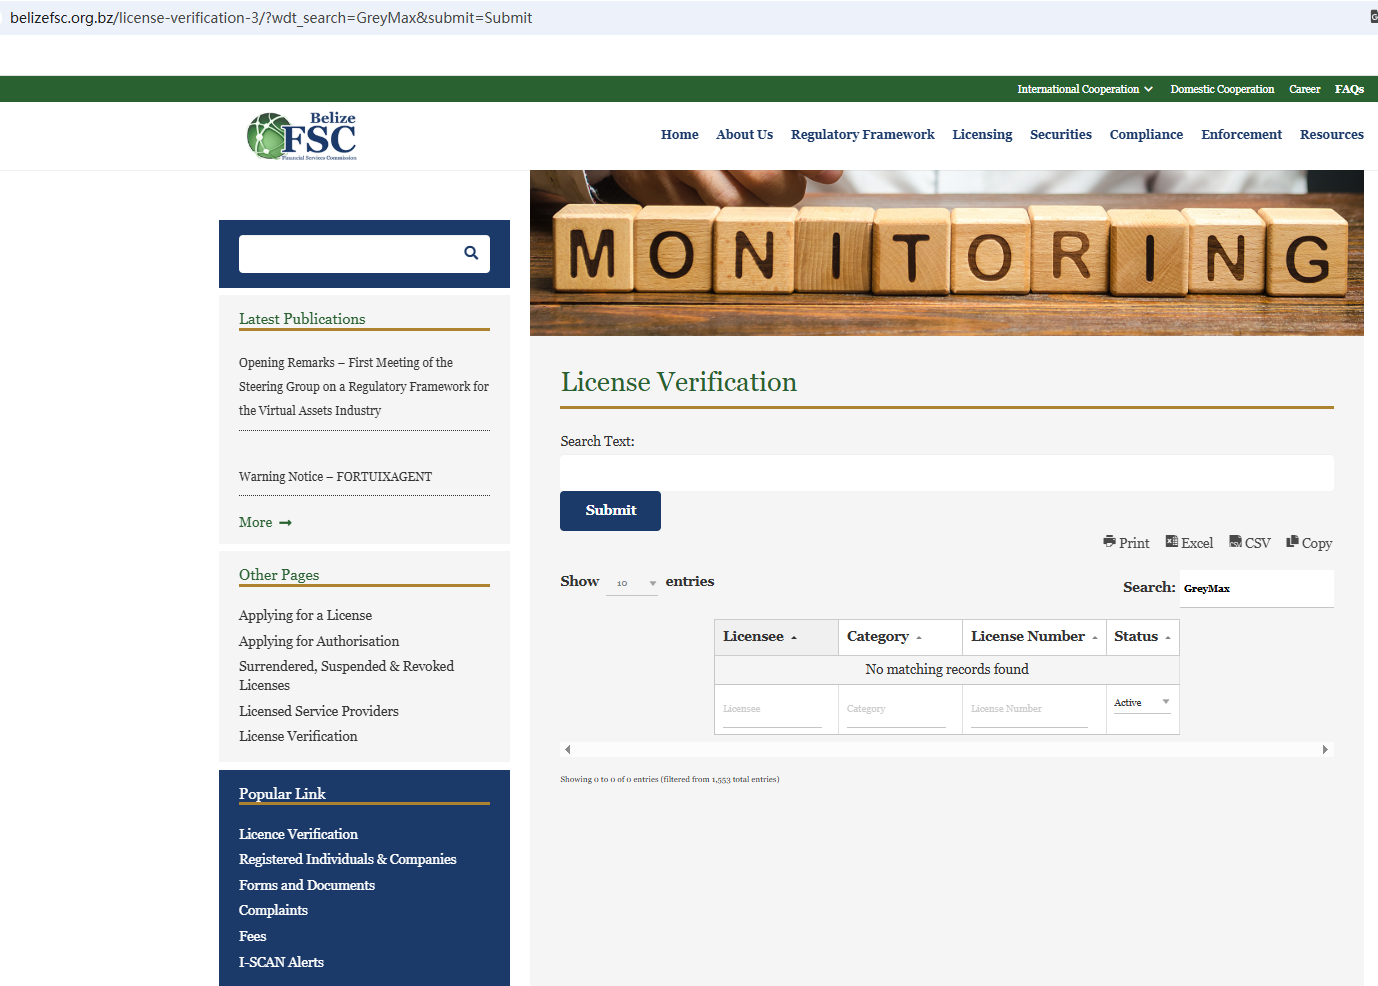The width and height of the screenshot is (1378, 986).
Task: Open the Licensing menu item
Action: click(982, 135)
